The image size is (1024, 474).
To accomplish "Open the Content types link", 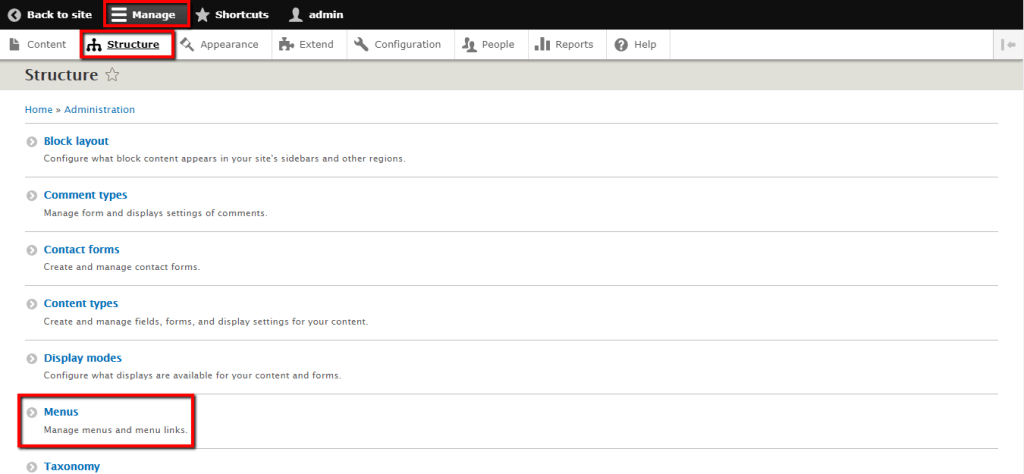I will coord(81,304).
